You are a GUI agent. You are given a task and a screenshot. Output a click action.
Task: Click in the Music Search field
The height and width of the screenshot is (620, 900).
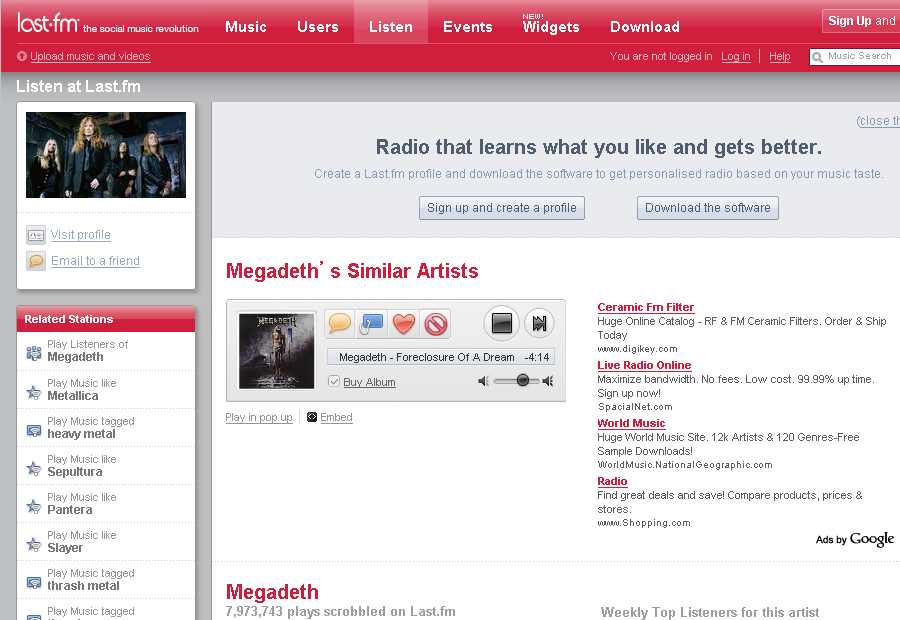(860, 57)
